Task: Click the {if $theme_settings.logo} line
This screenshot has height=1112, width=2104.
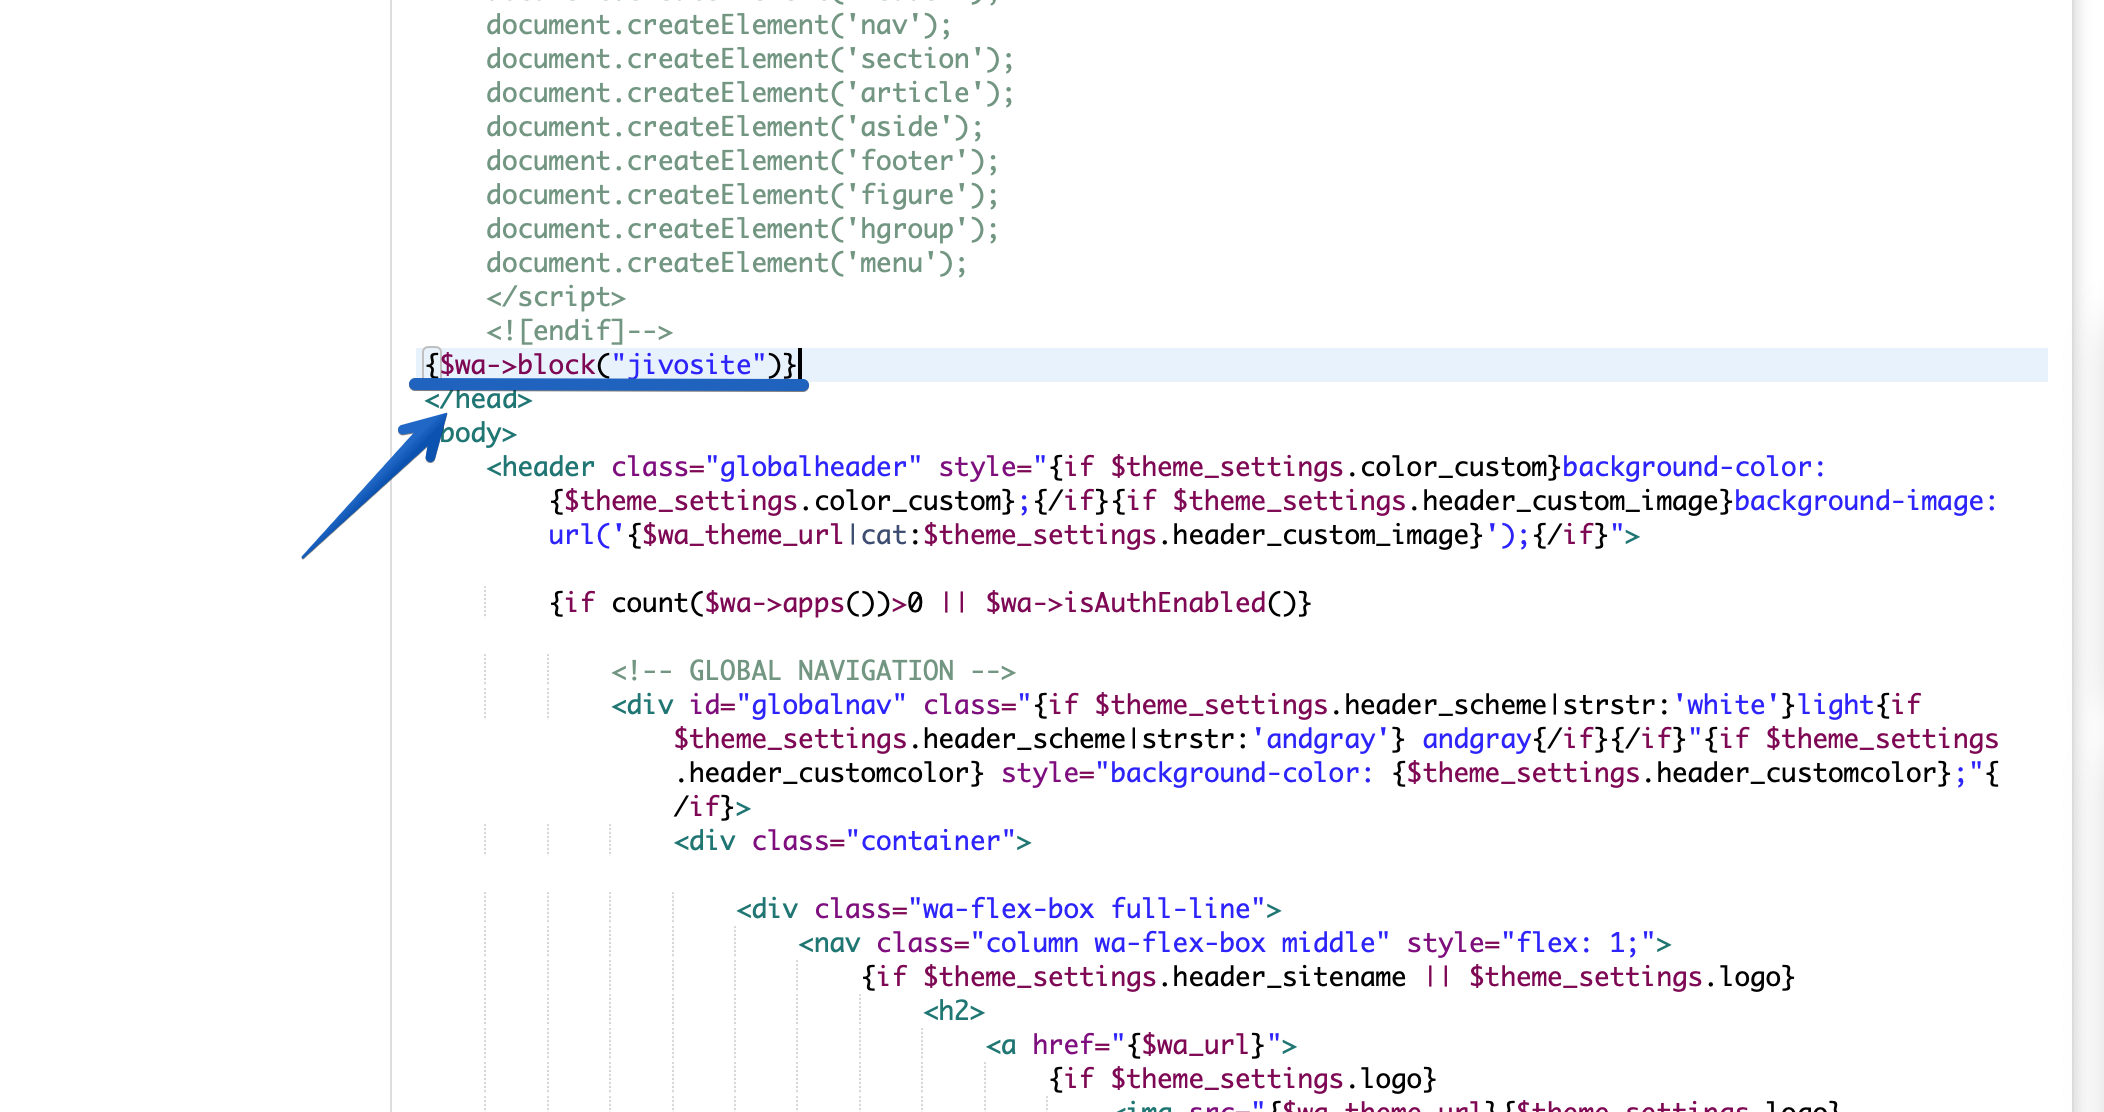Action: point(1242,1079)
